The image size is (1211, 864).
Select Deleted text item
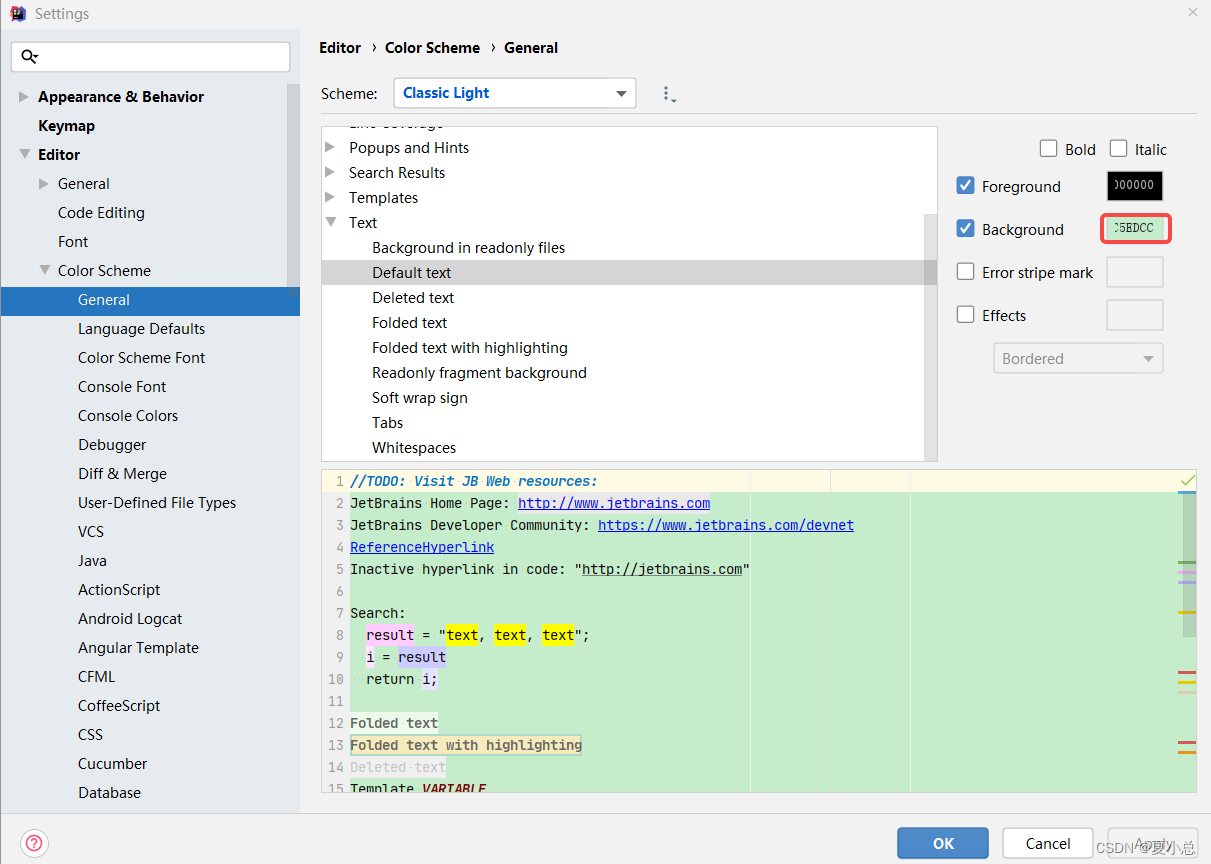[x=413, y=298]
